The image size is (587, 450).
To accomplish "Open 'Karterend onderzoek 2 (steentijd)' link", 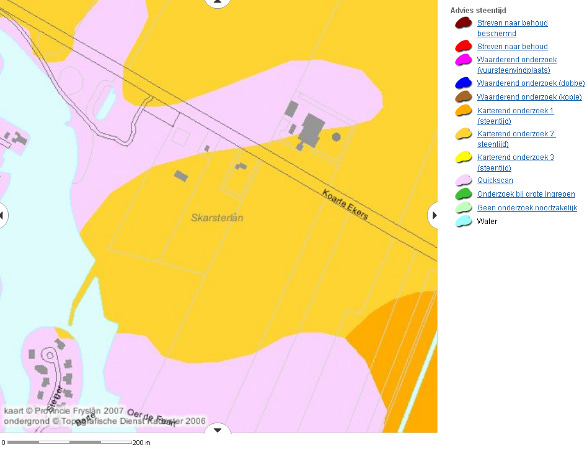I will pyautogui.click(x=516, y=139).
